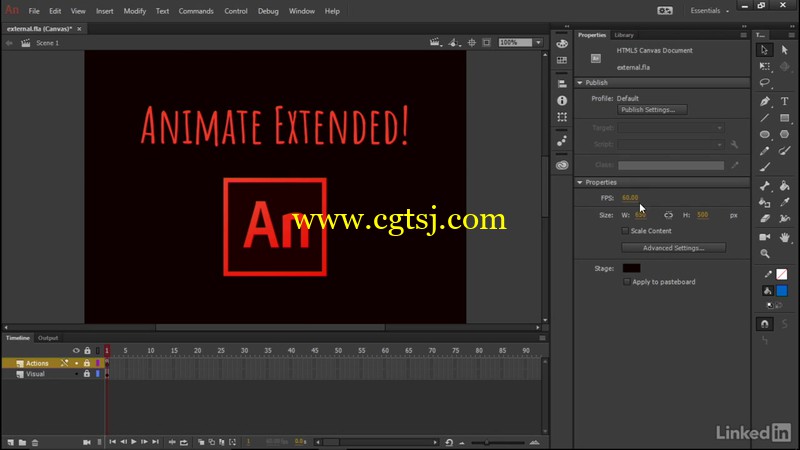The height and width of the screenshot is (450, 800).
Task: Toggle the width-height link constraint
Action: tap(668, 215)
